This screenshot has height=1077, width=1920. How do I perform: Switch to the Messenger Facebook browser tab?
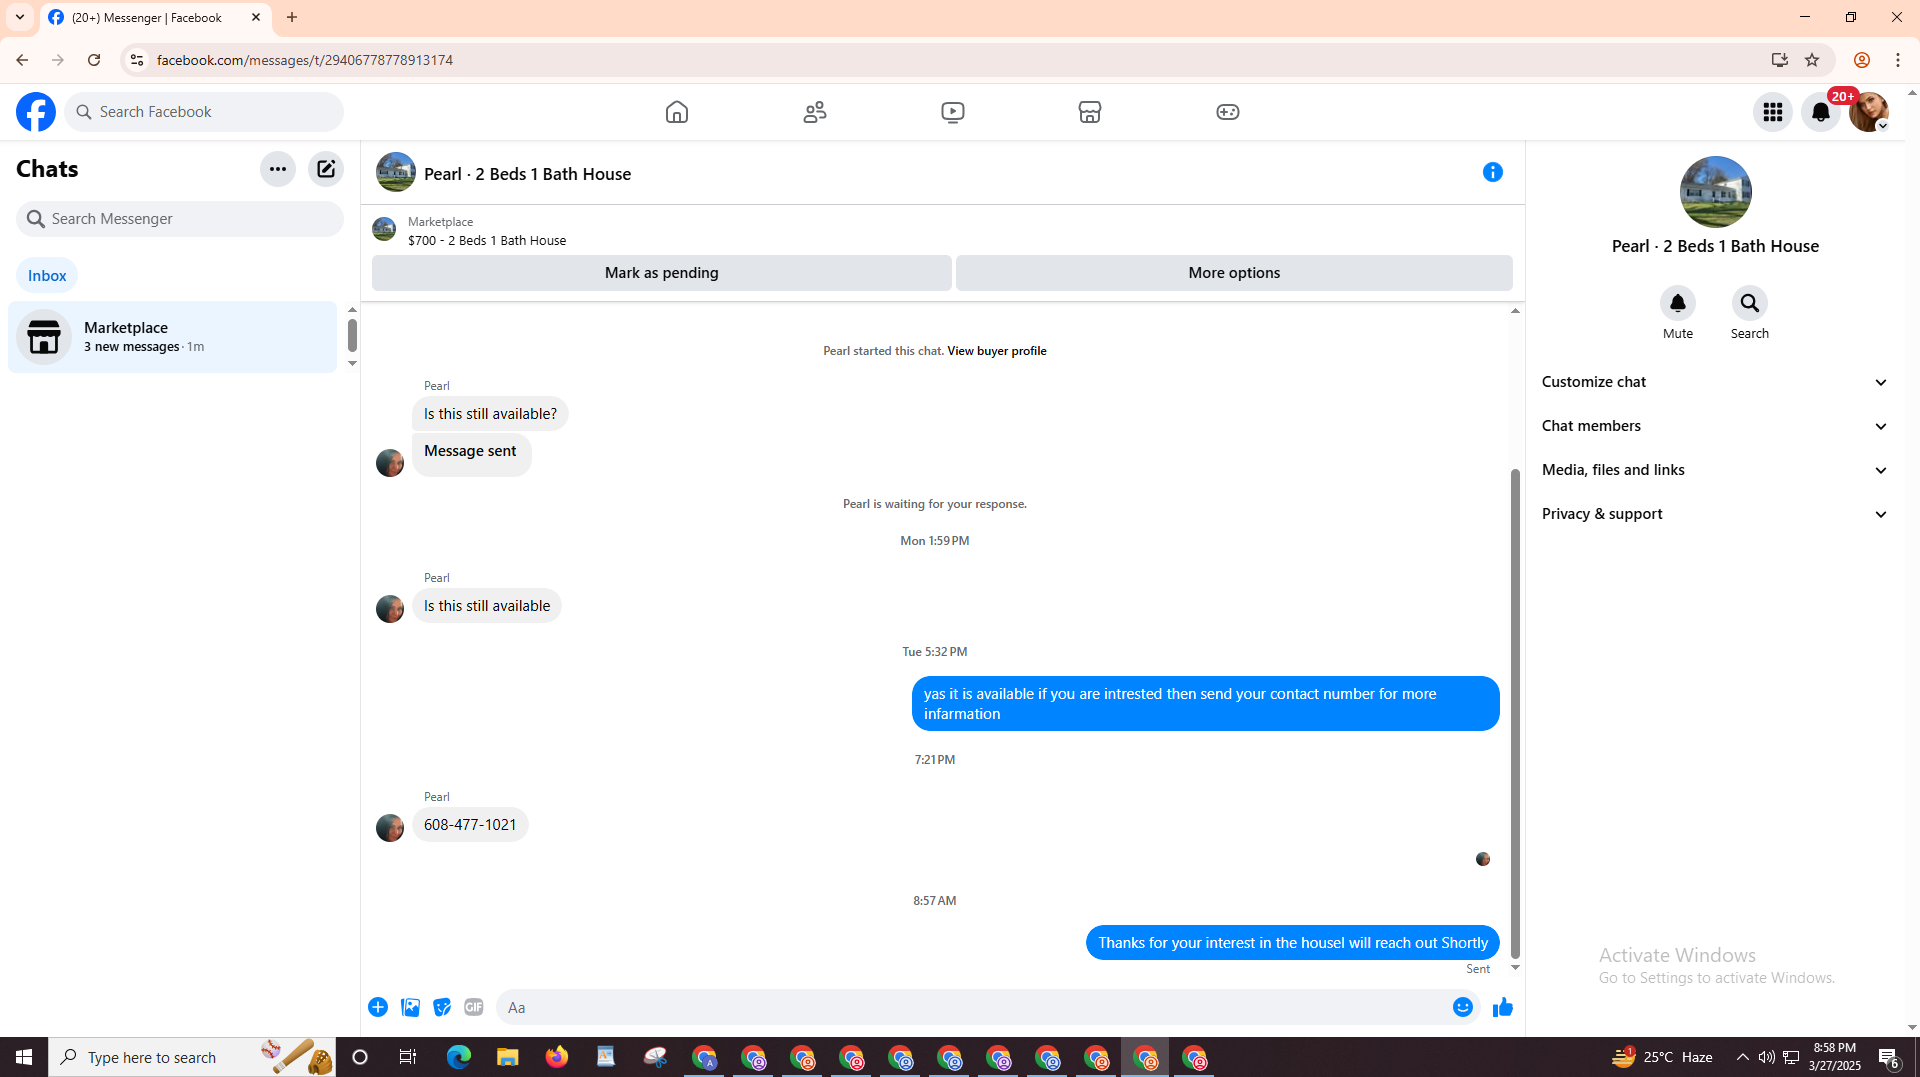pyautogui.click(x=156, y=18)
